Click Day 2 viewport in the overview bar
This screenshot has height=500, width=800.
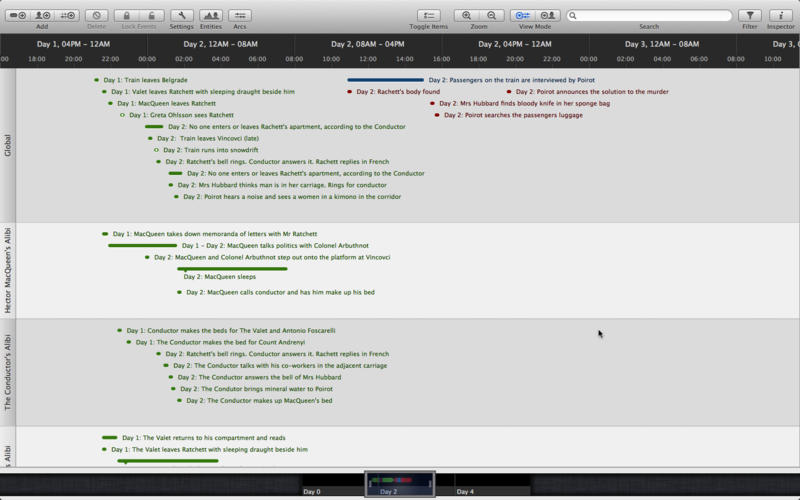tap(399, 484)
